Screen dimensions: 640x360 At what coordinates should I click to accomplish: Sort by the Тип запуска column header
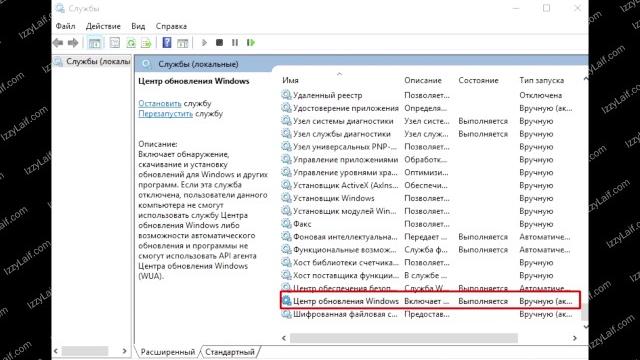coord(542,80)
